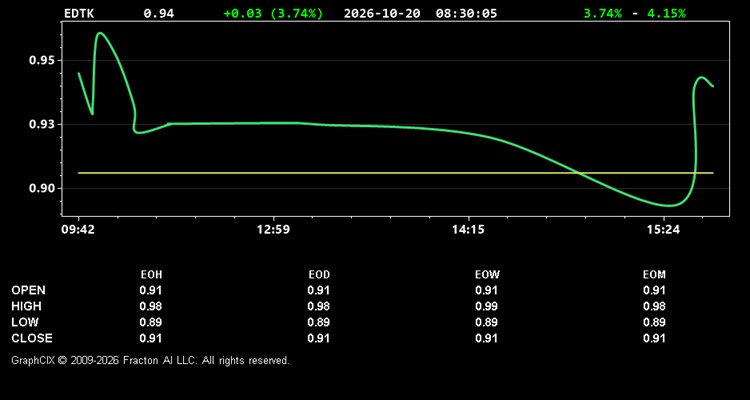Viewport: 750px width, 400px height.
Task: Click the price curve's lowest trough
Action: point(671,206)
